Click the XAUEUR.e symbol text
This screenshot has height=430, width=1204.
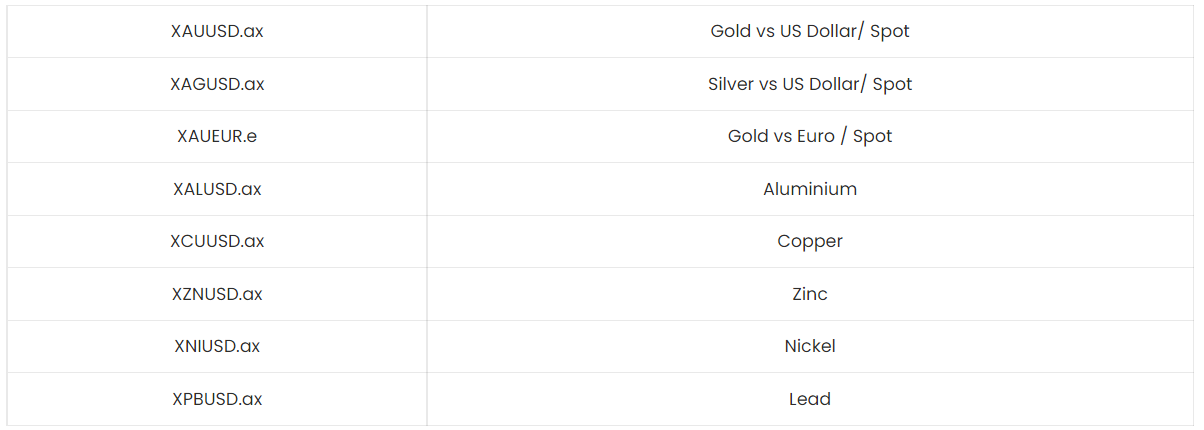coord(217,136)
